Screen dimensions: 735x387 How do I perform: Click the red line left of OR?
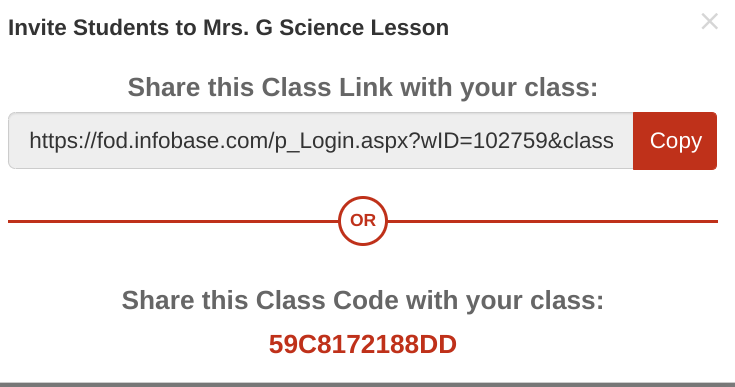[x=173, y=221]
